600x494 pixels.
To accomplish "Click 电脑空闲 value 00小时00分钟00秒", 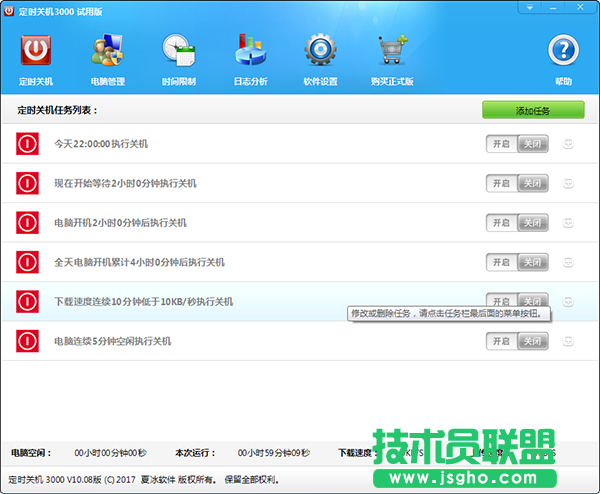I will pyautogui.click(x=111, y=453).
